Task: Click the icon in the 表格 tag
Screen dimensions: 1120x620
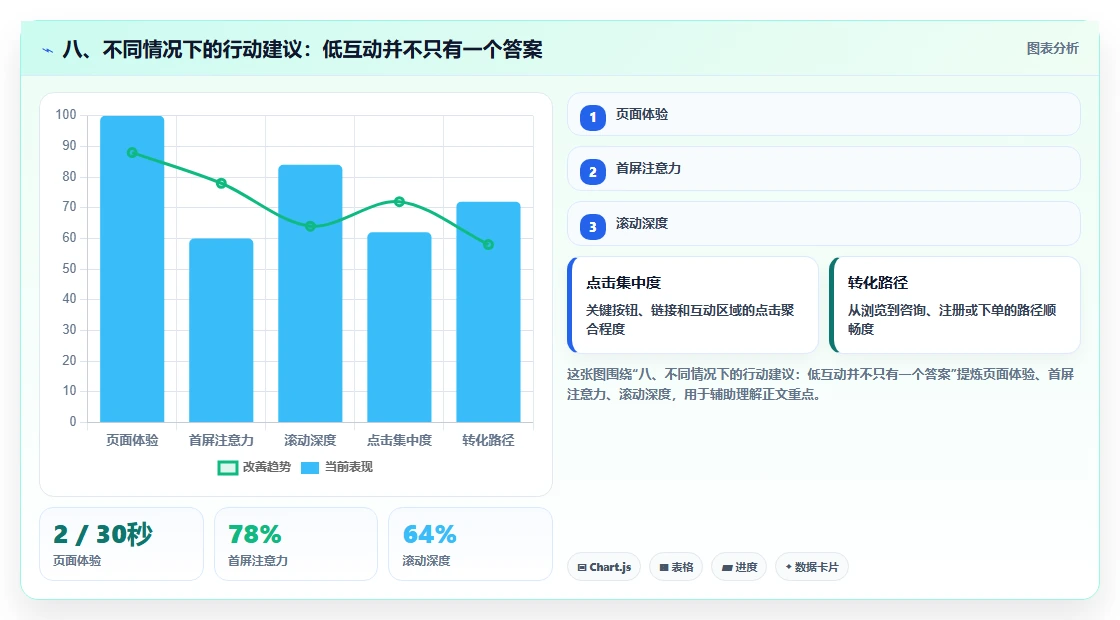Action: (664, 567)
